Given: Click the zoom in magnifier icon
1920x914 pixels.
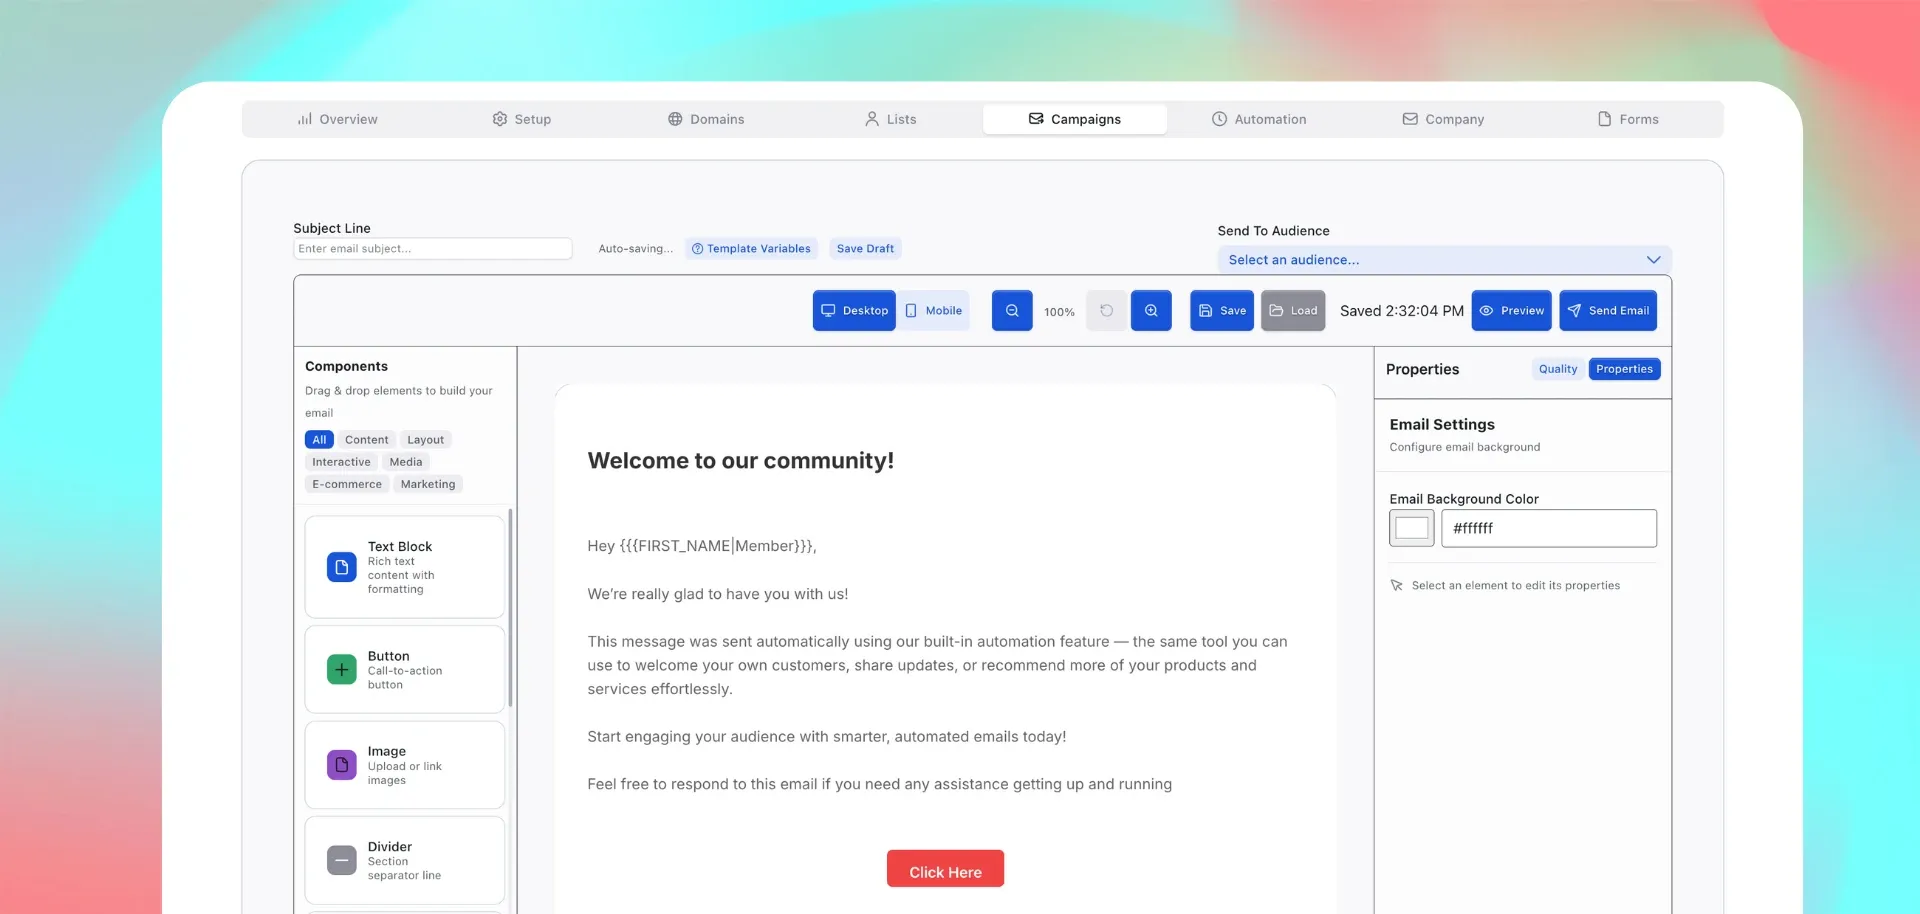Looking at the screenshot, I should [x=1151, y=311].
